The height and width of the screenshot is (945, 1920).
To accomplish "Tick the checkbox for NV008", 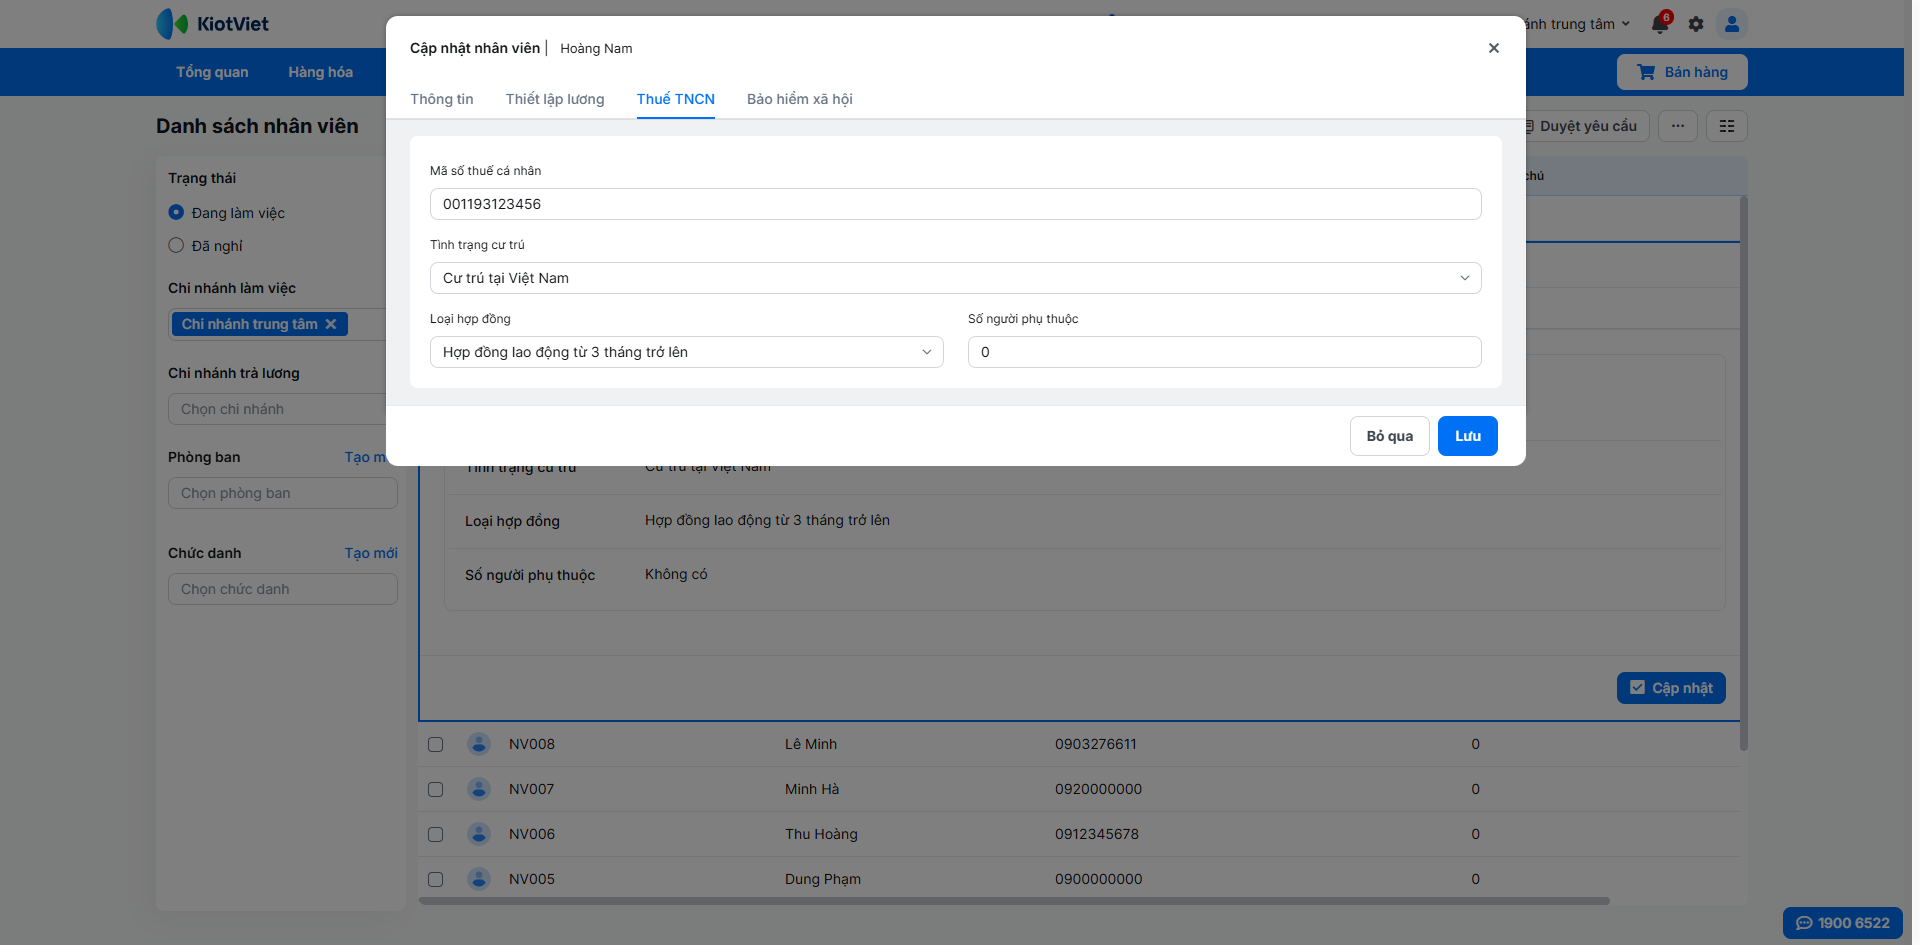I will click(x=436, y=744).
